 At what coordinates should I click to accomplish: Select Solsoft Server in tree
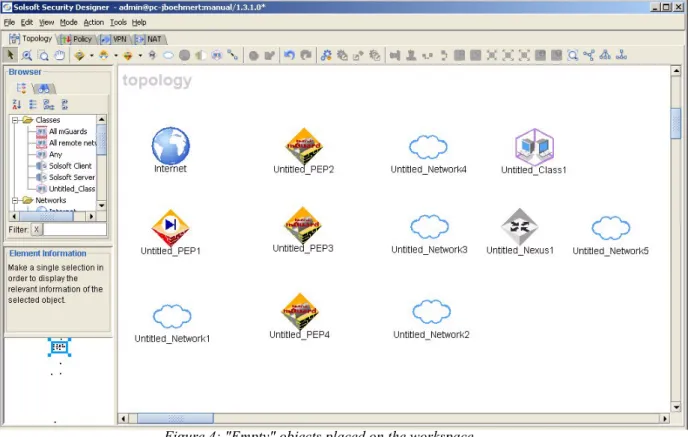point(66,177)
